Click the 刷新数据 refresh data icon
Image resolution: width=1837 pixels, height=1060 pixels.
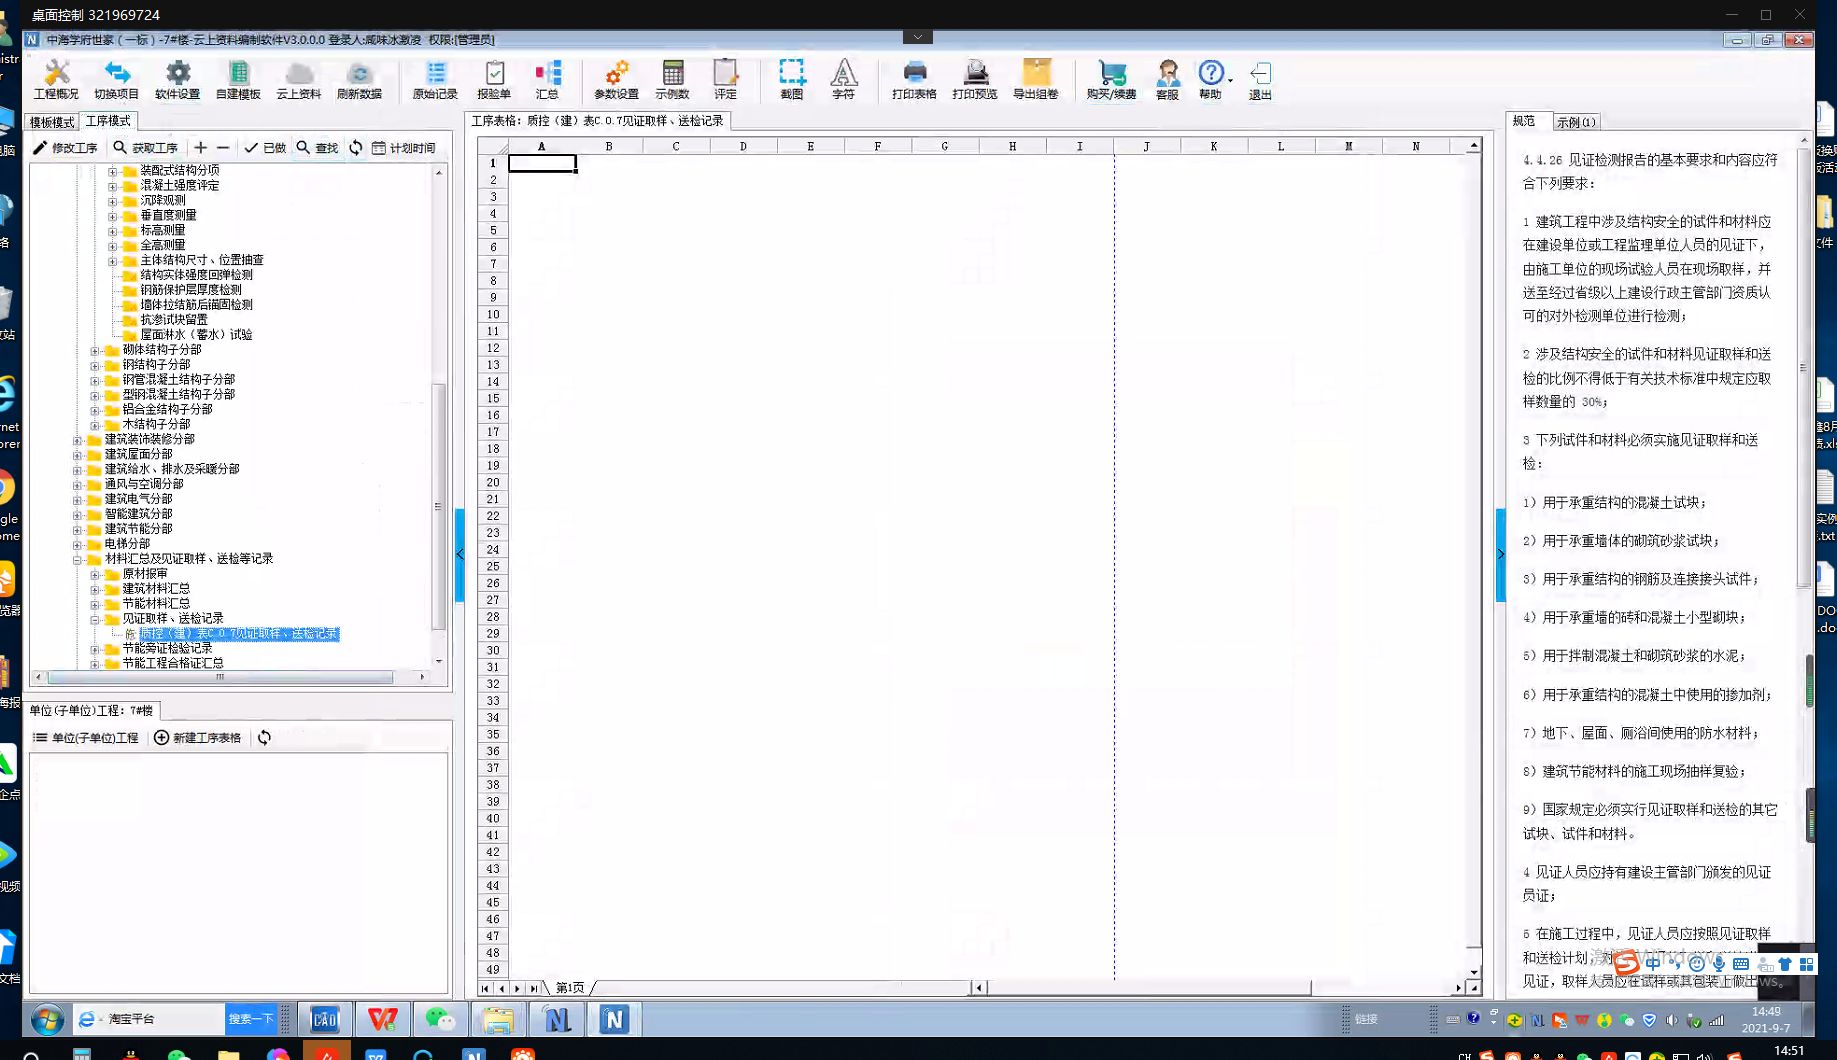point(359,79)
